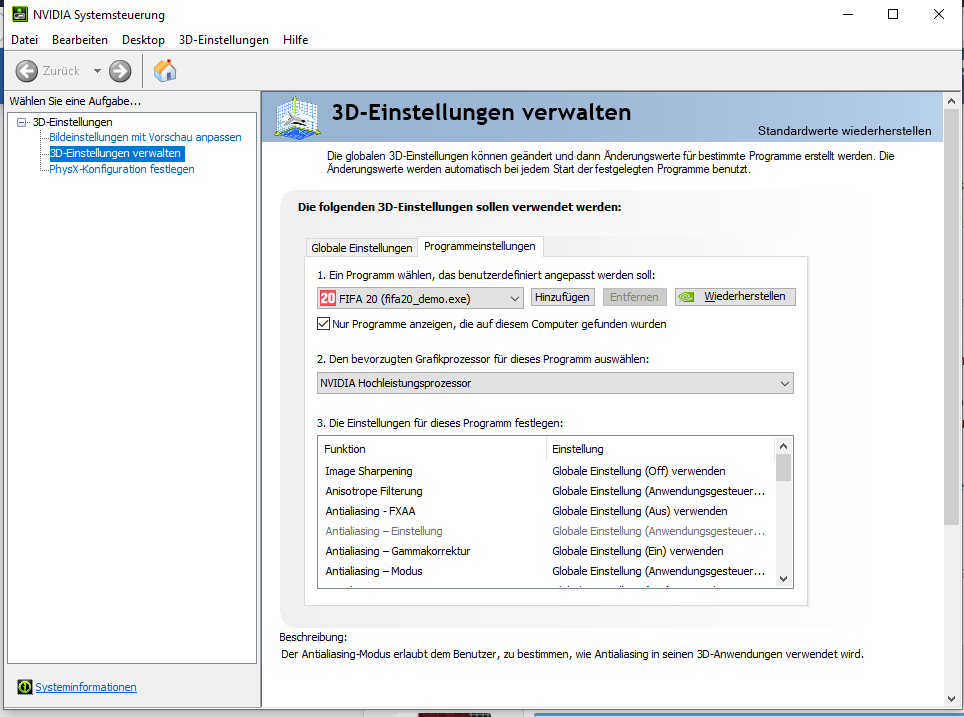
Task: Click the FIFA 20 program icon
Action: tap(328, 298)
